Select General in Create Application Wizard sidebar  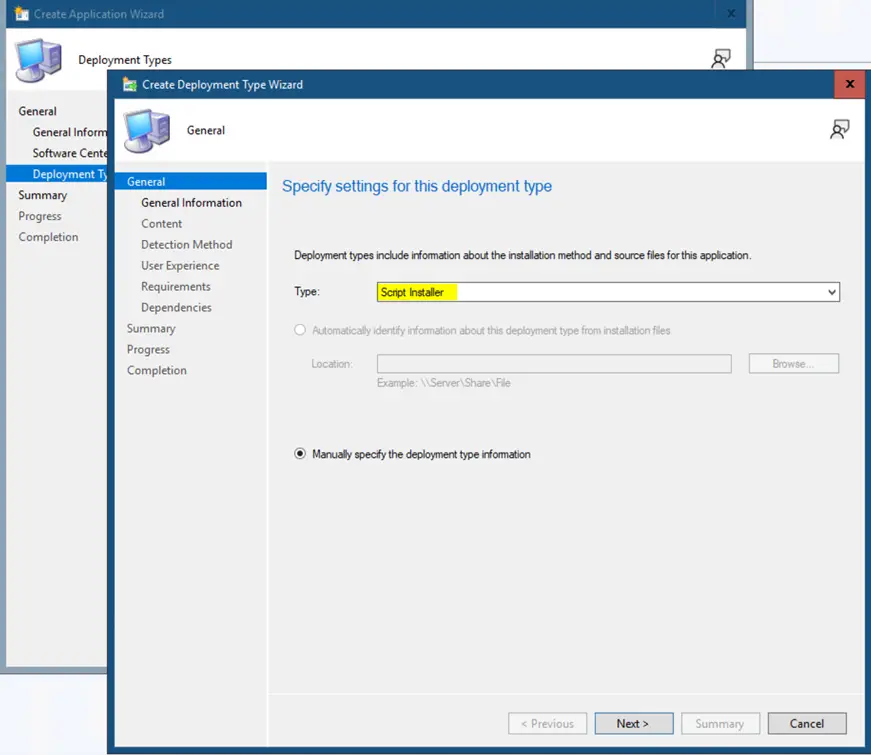point(37,111)
